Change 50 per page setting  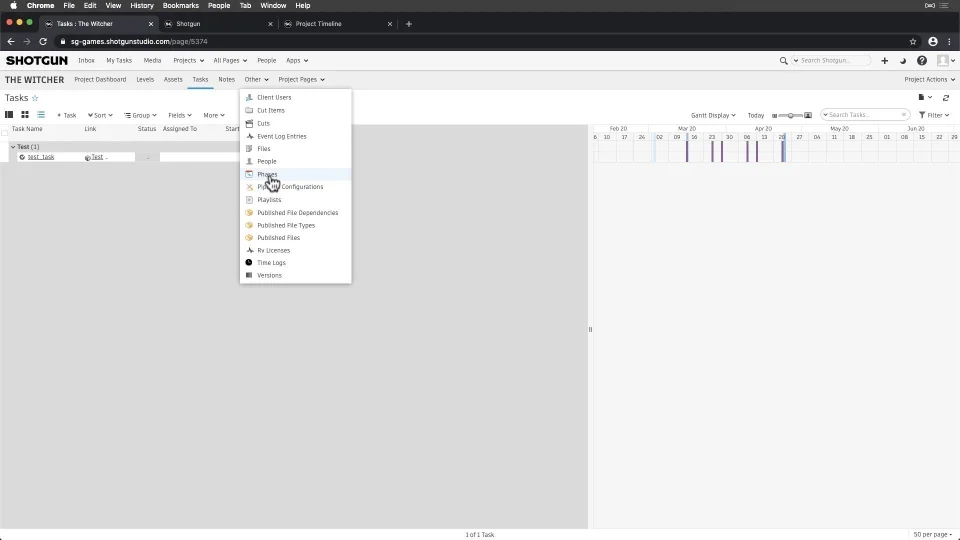[x=933, y=534]
